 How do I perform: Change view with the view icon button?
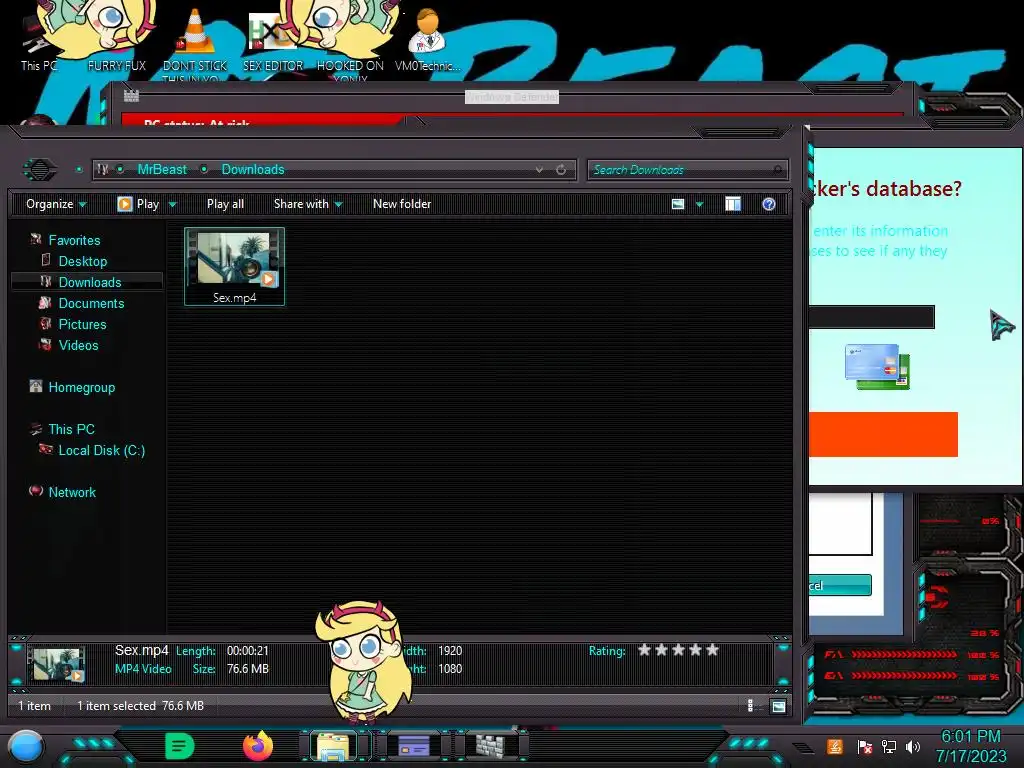click(678, 204)
